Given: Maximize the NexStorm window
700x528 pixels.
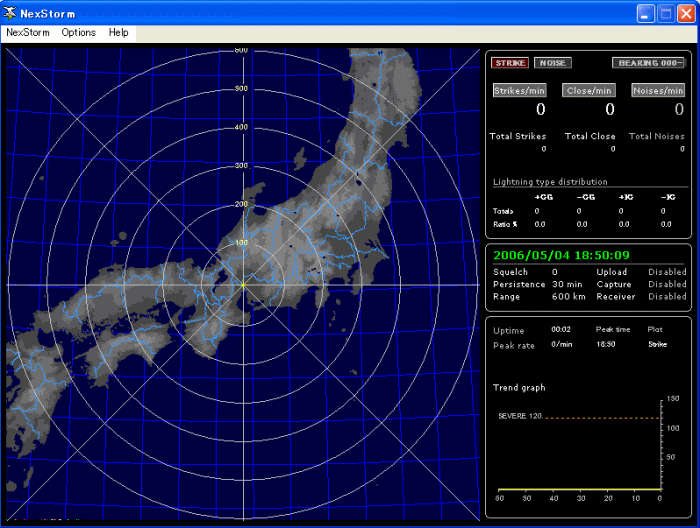Looking at the screenshot, I should tap(665, 14).
